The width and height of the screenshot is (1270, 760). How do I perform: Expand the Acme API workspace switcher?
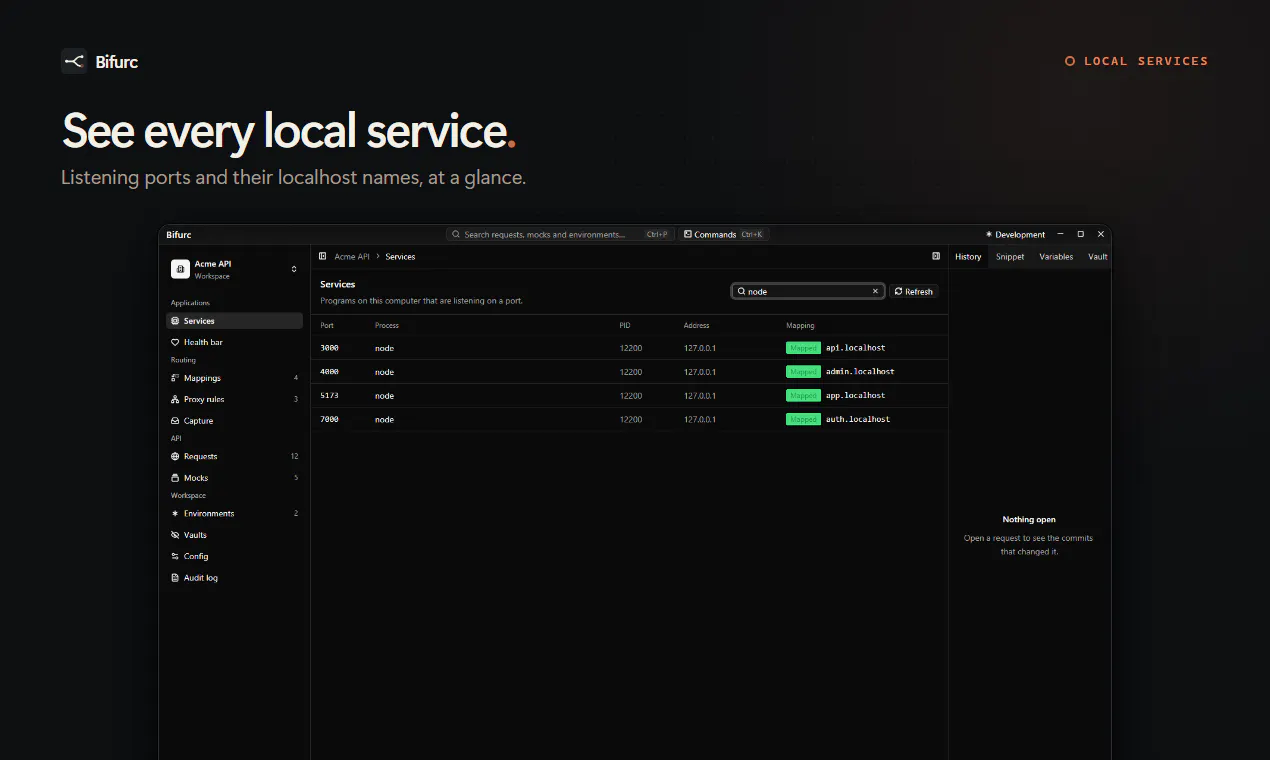pos(234,269)
